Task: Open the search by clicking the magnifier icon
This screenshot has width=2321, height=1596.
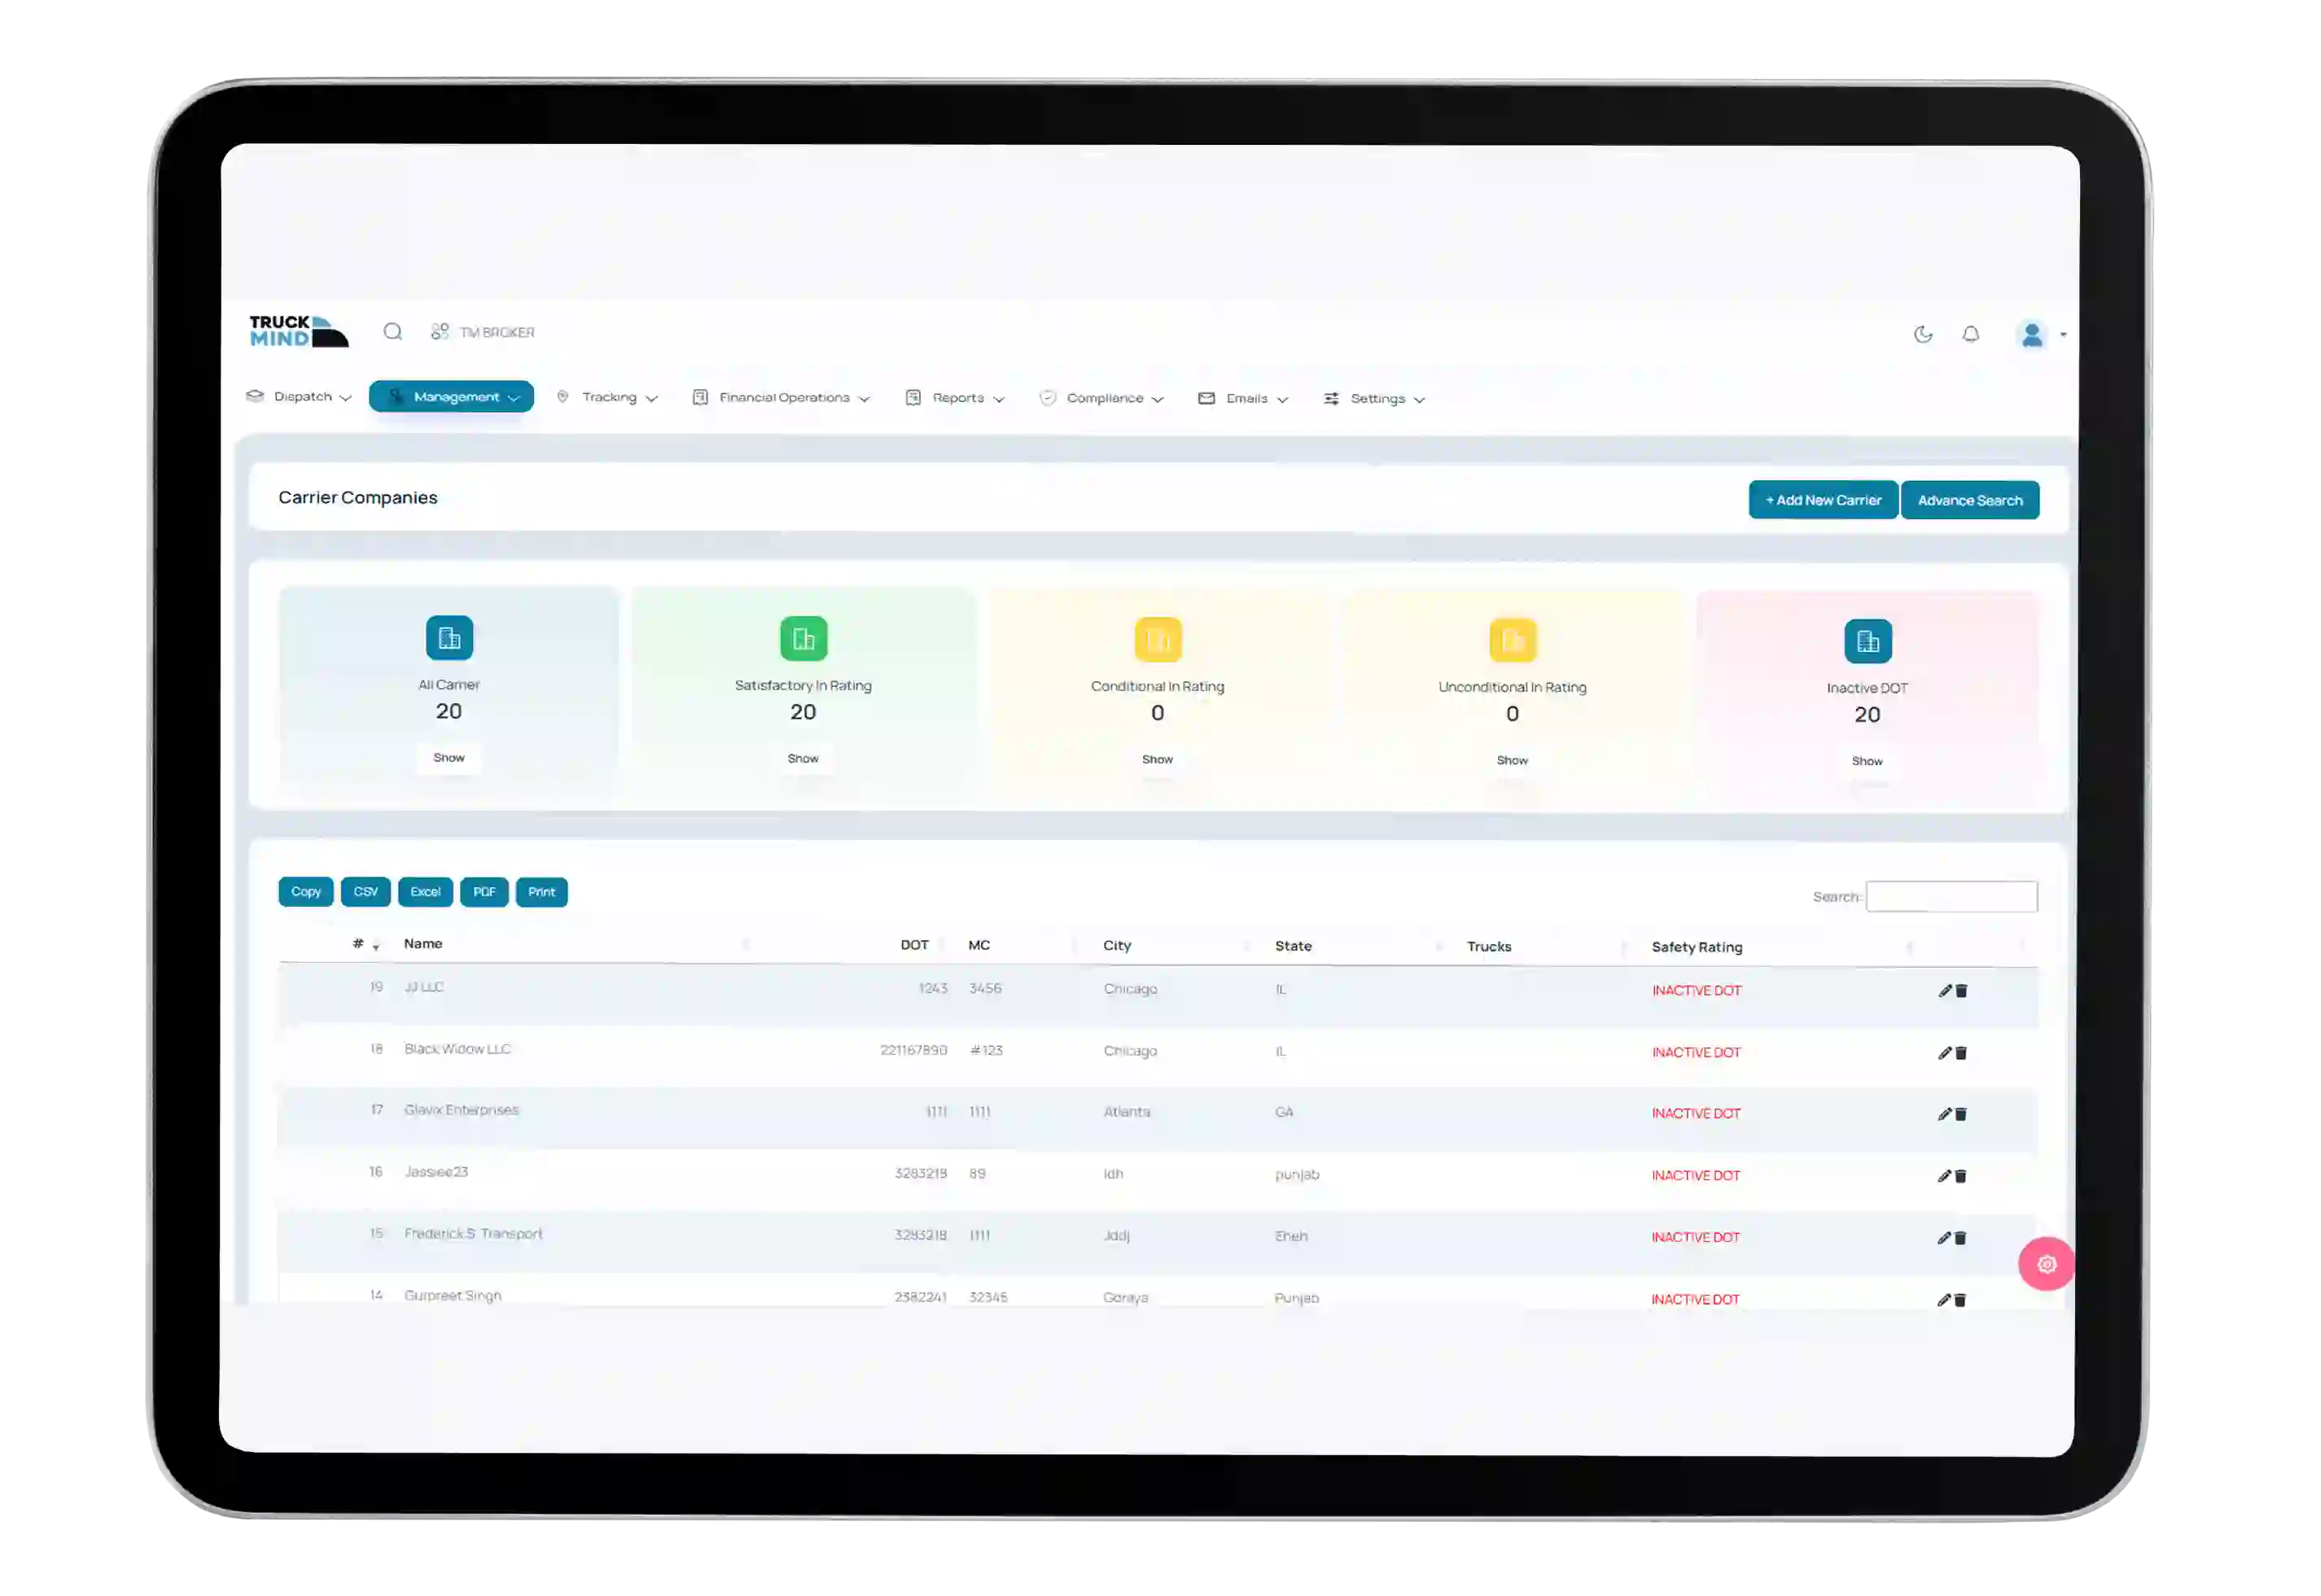Action: point(393,331)
